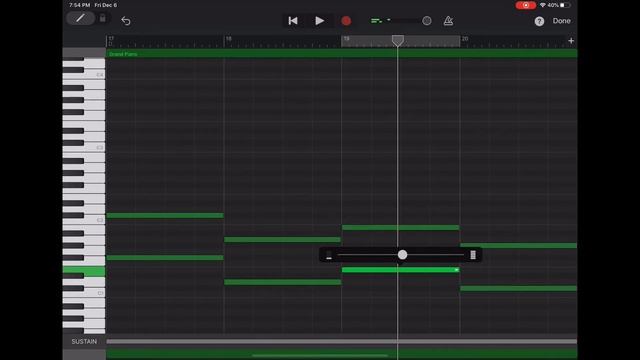Tap the SUSTAIN lane label

84,341
